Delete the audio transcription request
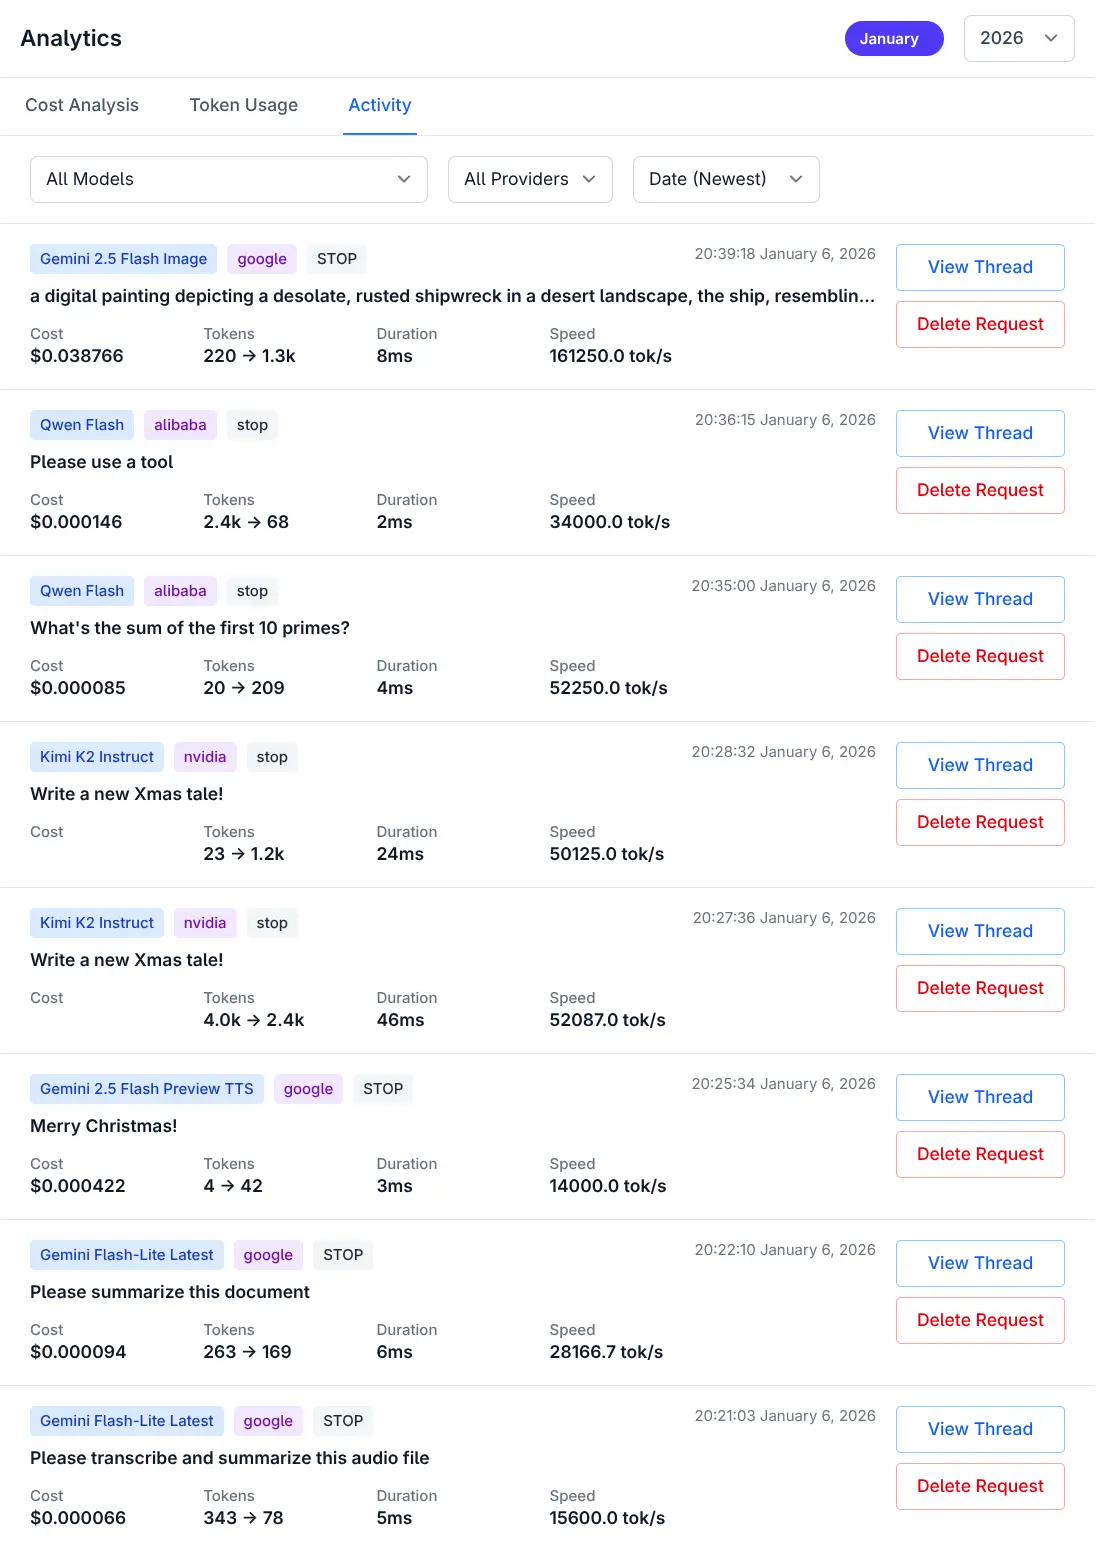This screenshot has width=1104, height=1551. (x=979, y=1486)
